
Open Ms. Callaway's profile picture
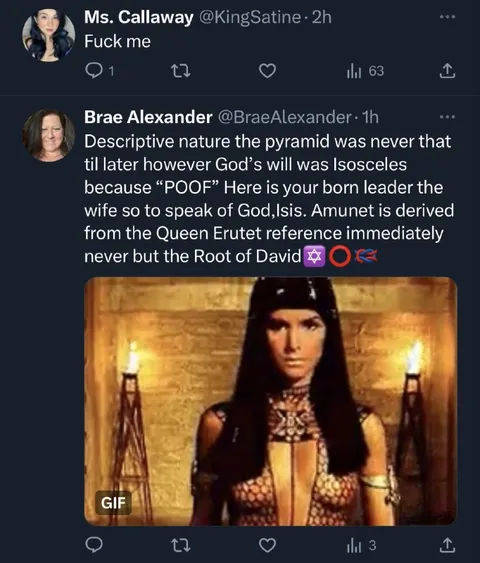click(x=49, y=35)
